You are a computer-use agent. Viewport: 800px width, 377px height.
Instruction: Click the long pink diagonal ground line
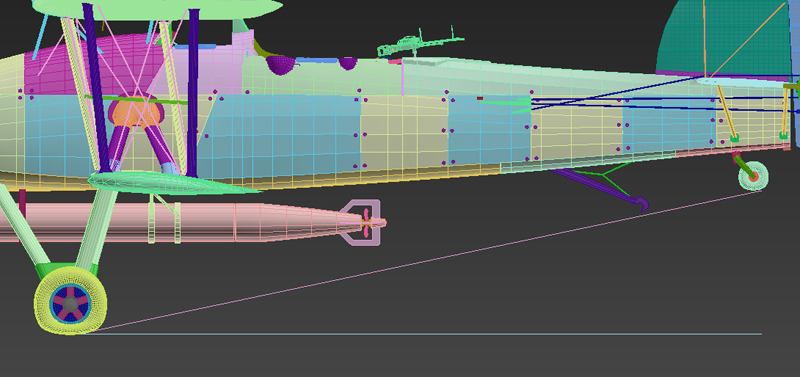click(423, 262)
